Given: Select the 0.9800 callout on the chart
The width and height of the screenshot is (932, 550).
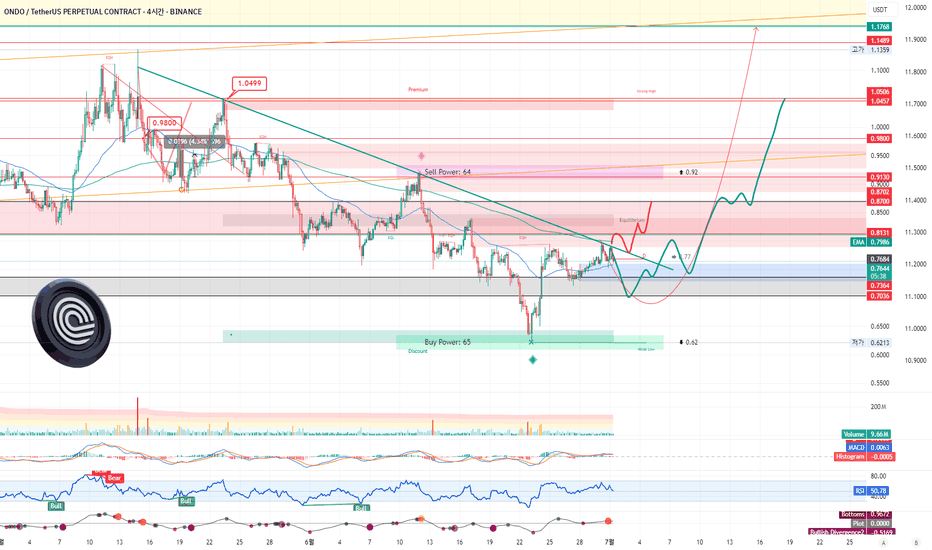Looking at the screenshot, I should click(x=164, y=122).
